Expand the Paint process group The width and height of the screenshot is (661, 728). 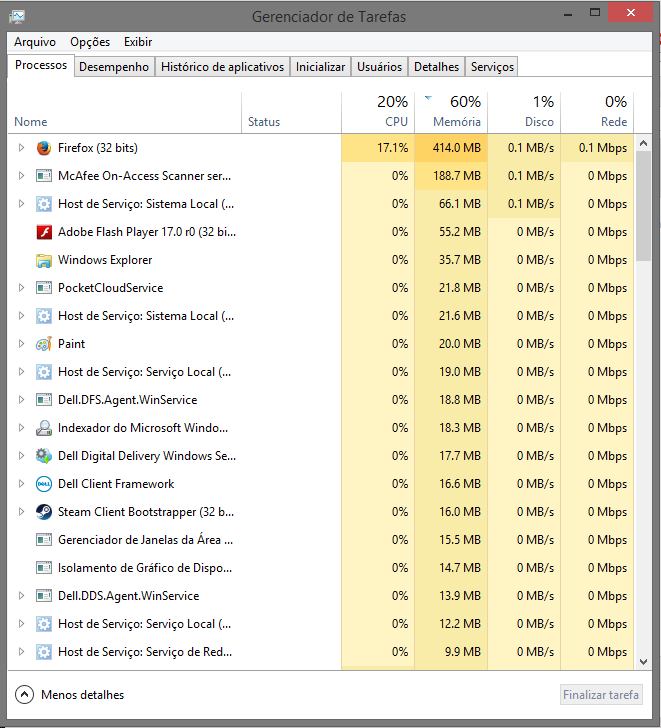21,344
